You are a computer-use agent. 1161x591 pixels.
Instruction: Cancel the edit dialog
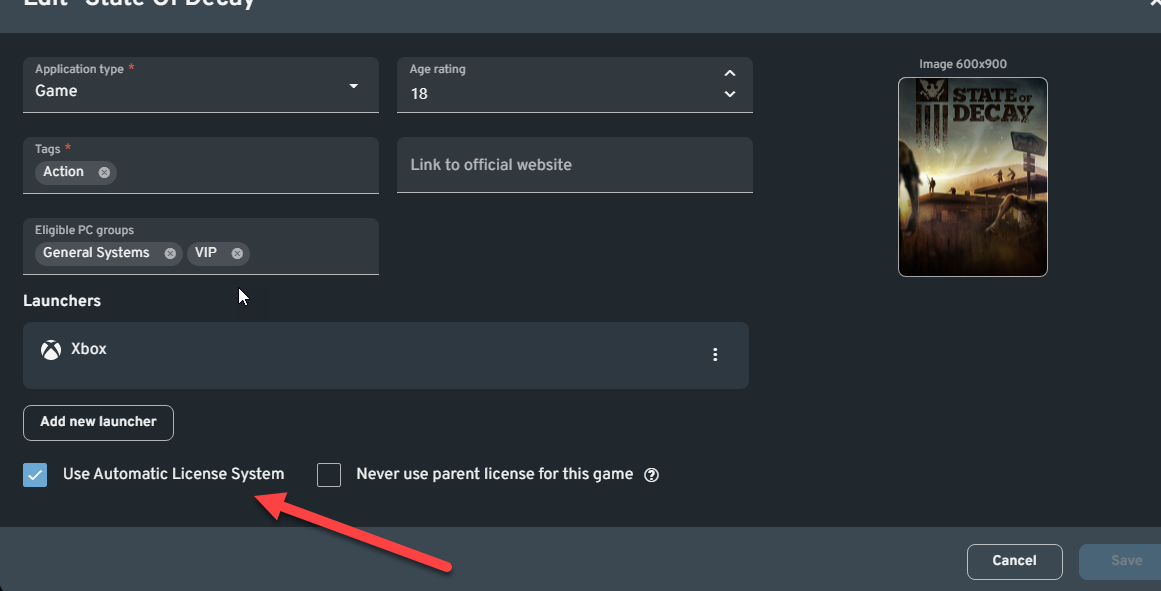(1014, 561)
